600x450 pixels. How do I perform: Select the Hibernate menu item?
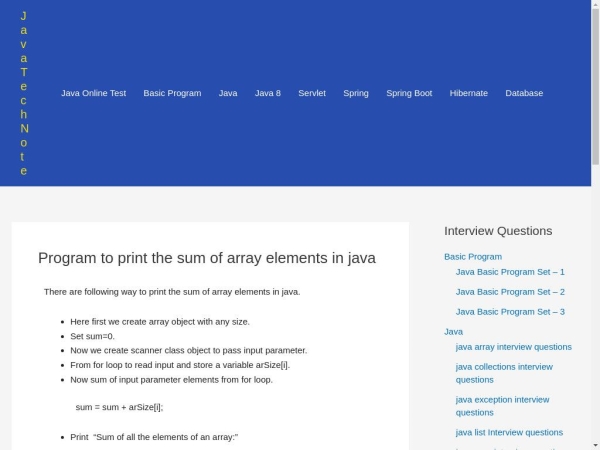[x=469, y=93]
